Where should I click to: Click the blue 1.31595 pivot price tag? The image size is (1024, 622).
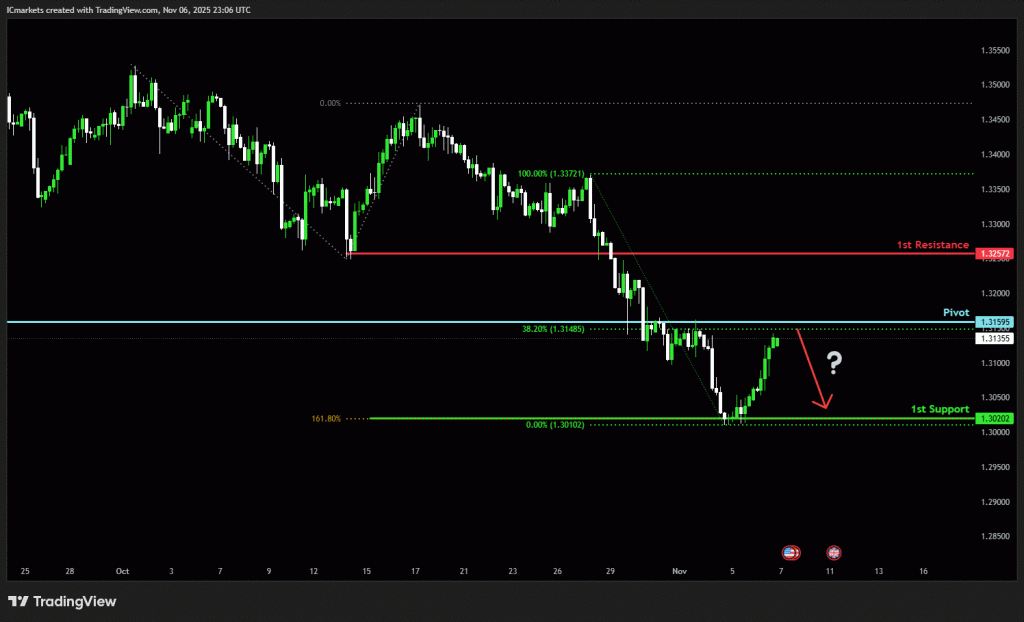[996, 322]
